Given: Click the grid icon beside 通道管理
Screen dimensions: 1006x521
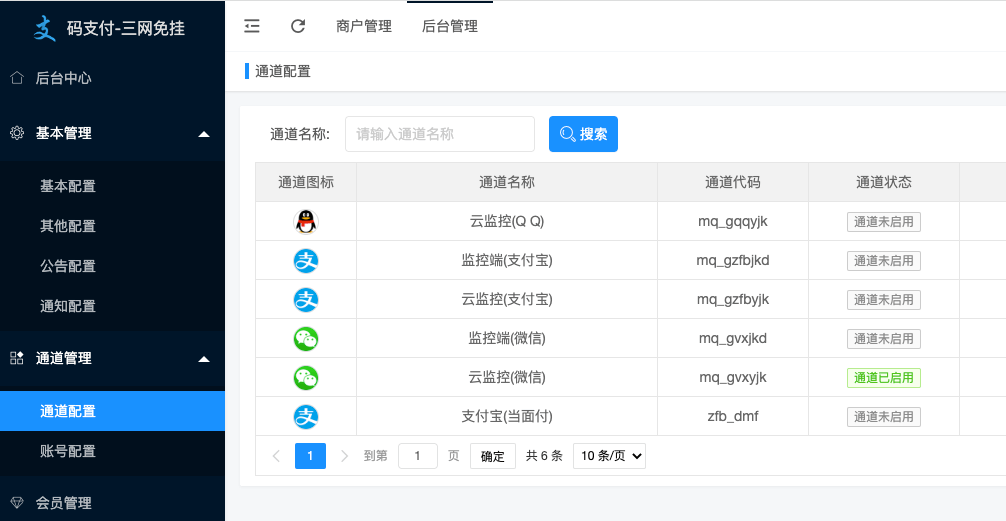Looking at the screenshot, I should click(x=17, y=358).
